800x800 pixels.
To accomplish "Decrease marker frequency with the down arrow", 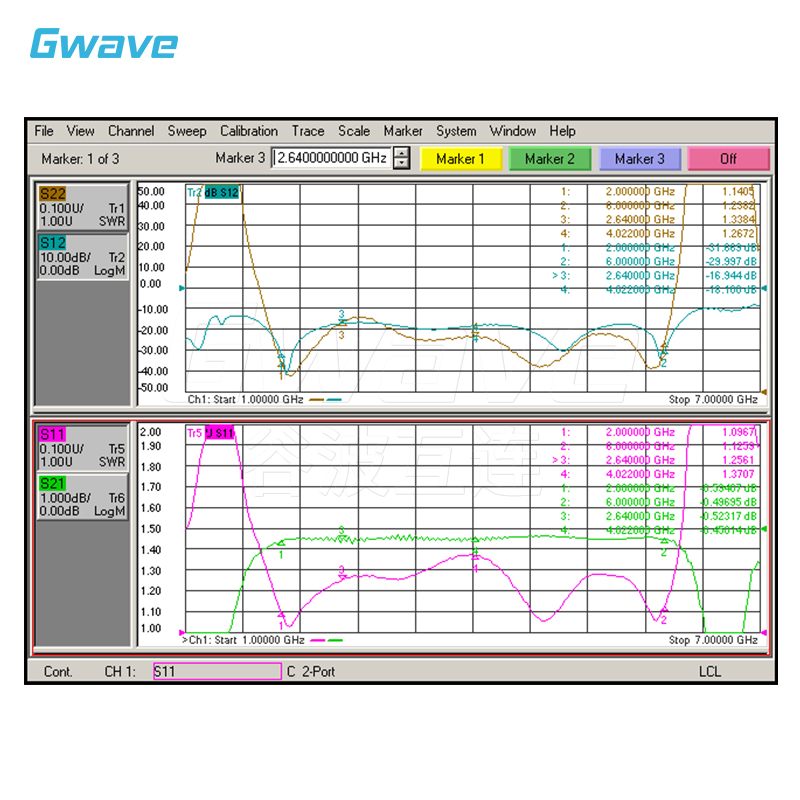I will 402,163.
